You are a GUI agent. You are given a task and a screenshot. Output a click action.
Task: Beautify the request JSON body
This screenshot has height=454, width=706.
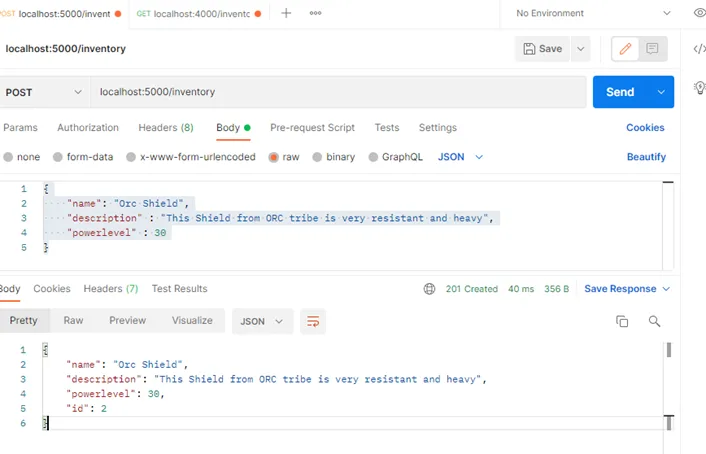646,157
